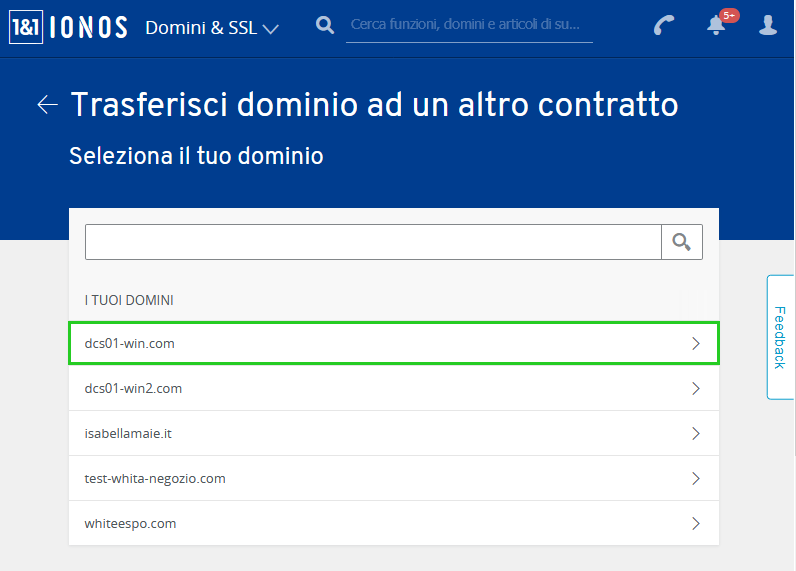Click inside the domain search text box
Image resolution: width=796 pixels, height=571 pixels.
coord(373,242)
